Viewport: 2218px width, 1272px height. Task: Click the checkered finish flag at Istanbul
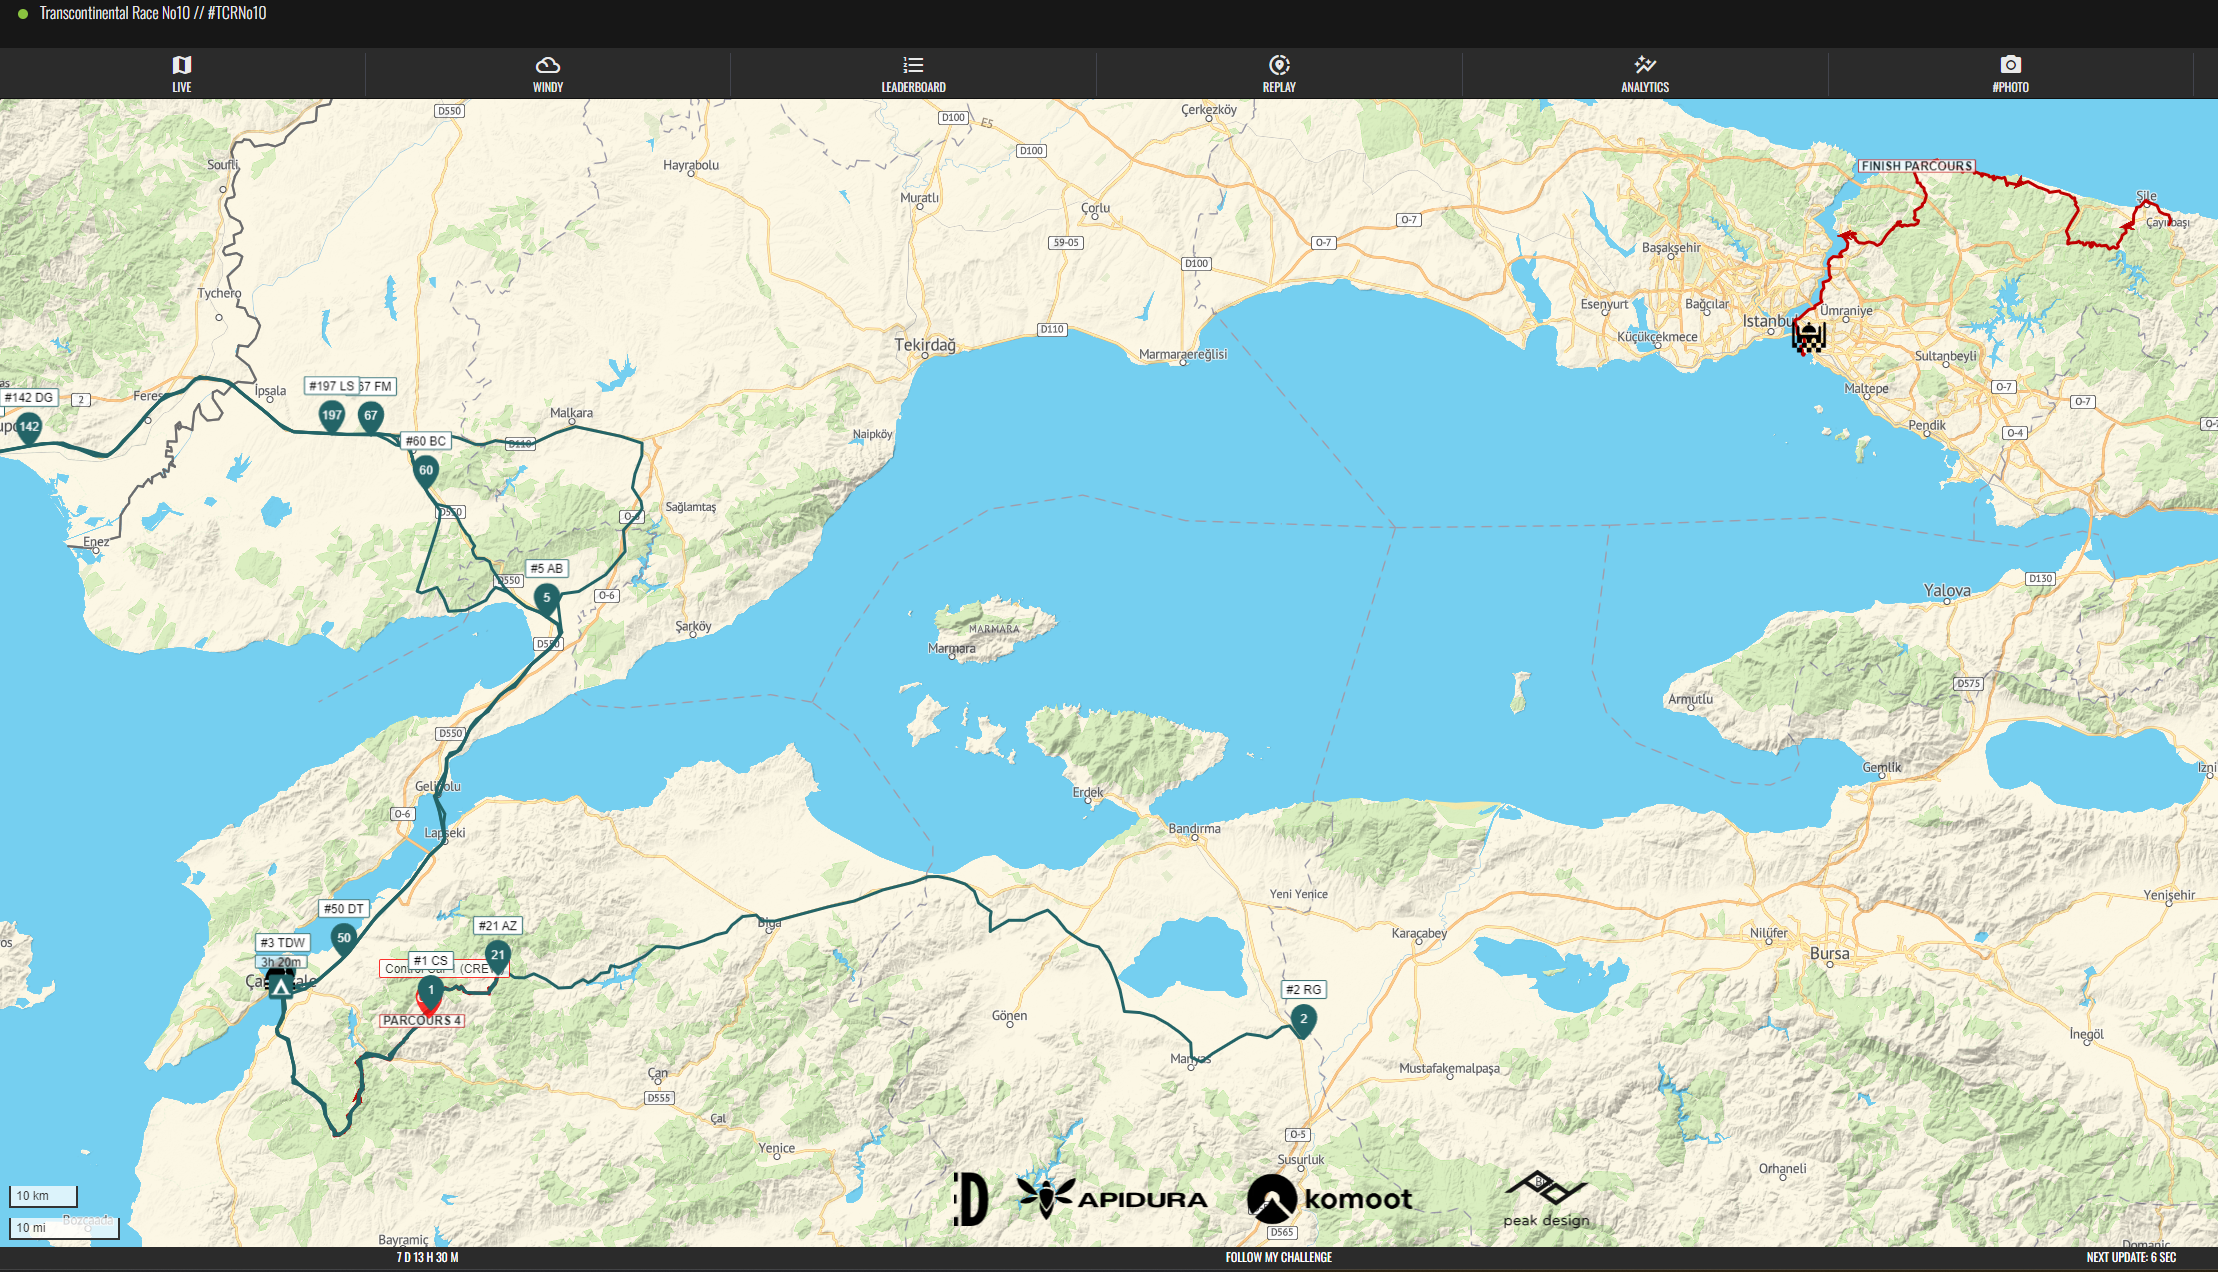click(x=1808, y=337)
